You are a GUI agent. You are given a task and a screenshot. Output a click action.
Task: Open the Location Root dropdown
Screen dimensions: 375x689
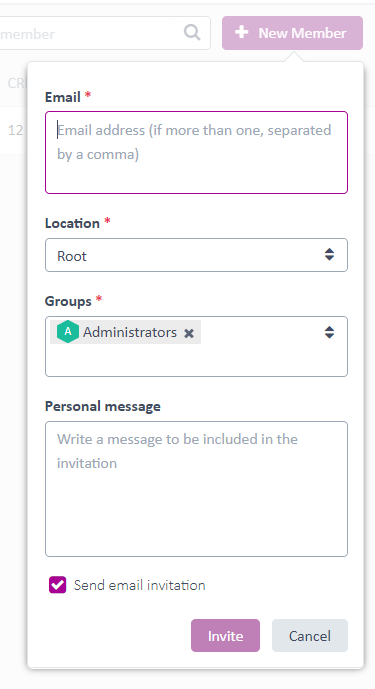tap(196, 255)
